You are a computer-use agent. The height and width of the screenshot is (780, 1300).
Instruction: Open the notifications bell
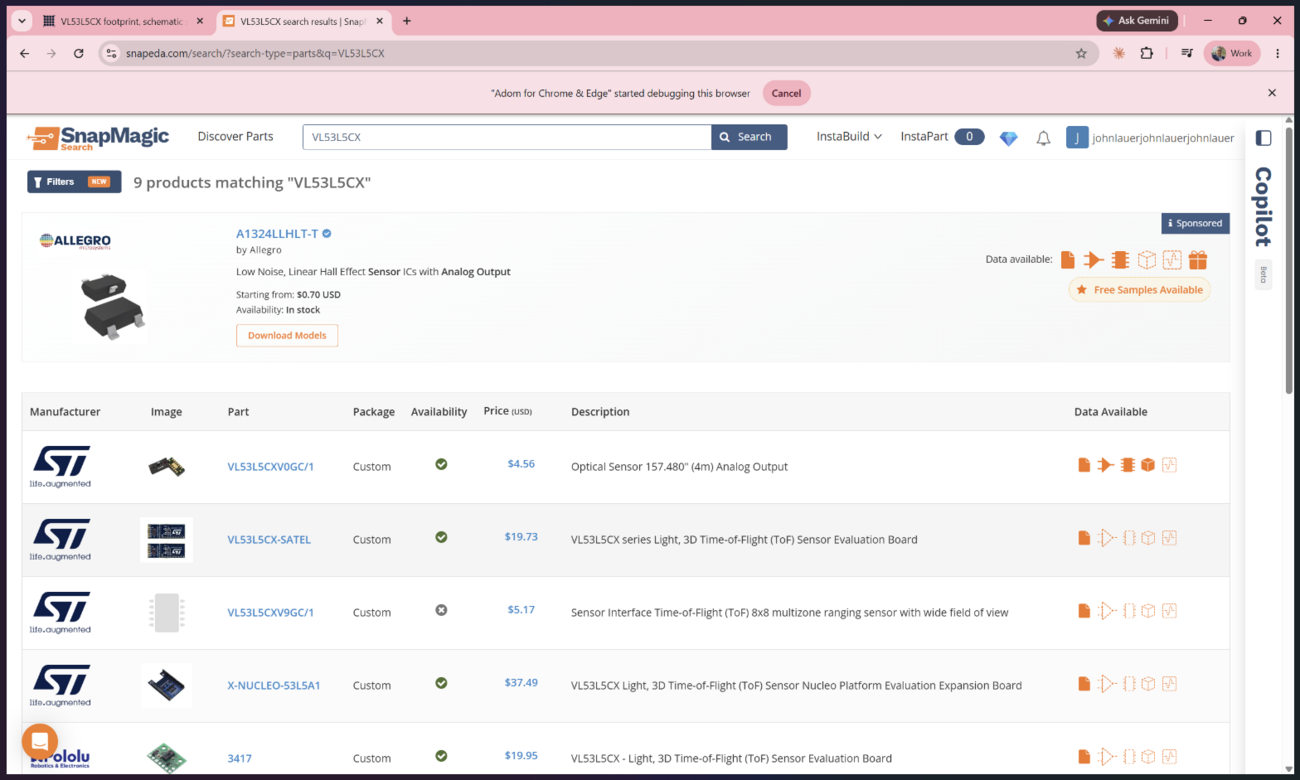click(x=1043, y=138)
